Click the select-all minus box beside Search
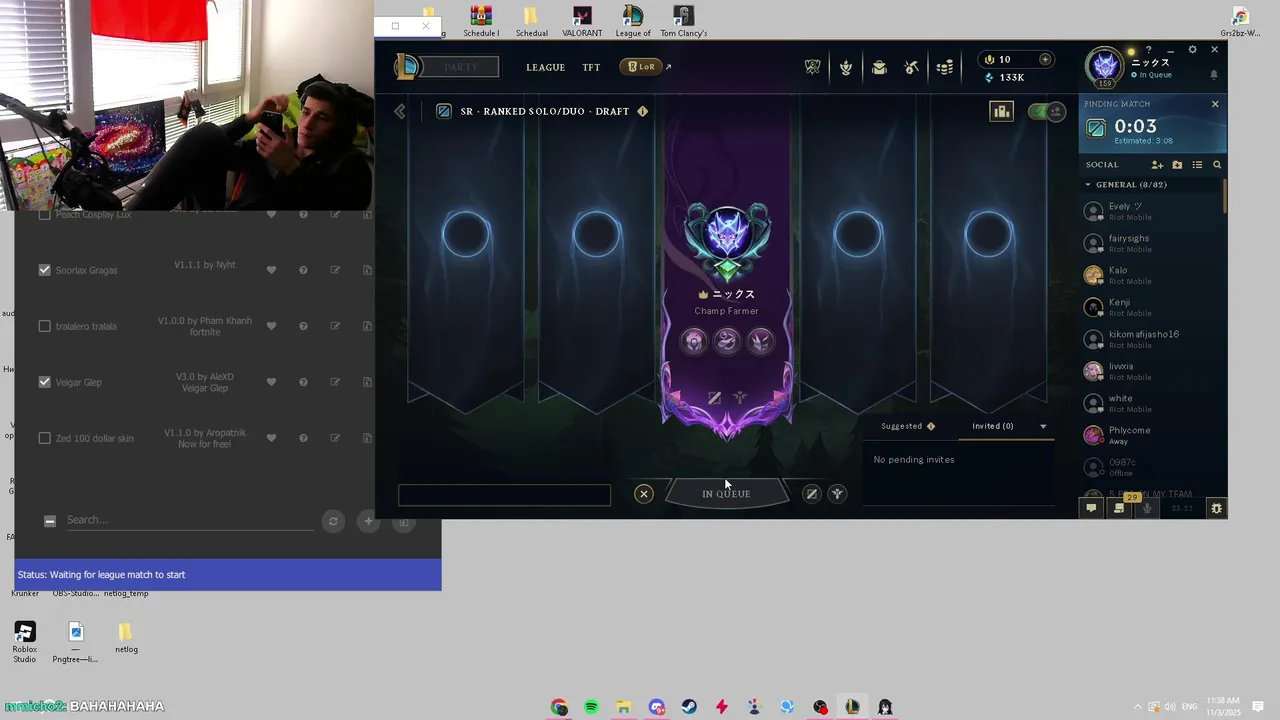The image size is (1280, 720). (x=50, y=520)
